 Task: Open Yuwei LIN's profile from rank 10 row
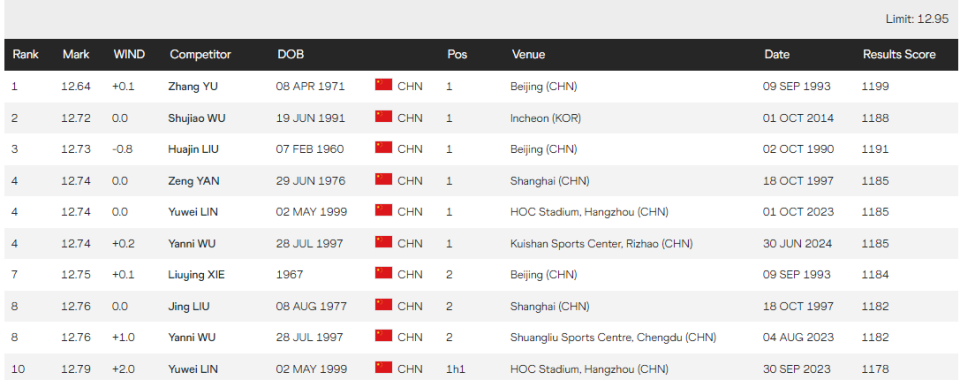point(193,369)
